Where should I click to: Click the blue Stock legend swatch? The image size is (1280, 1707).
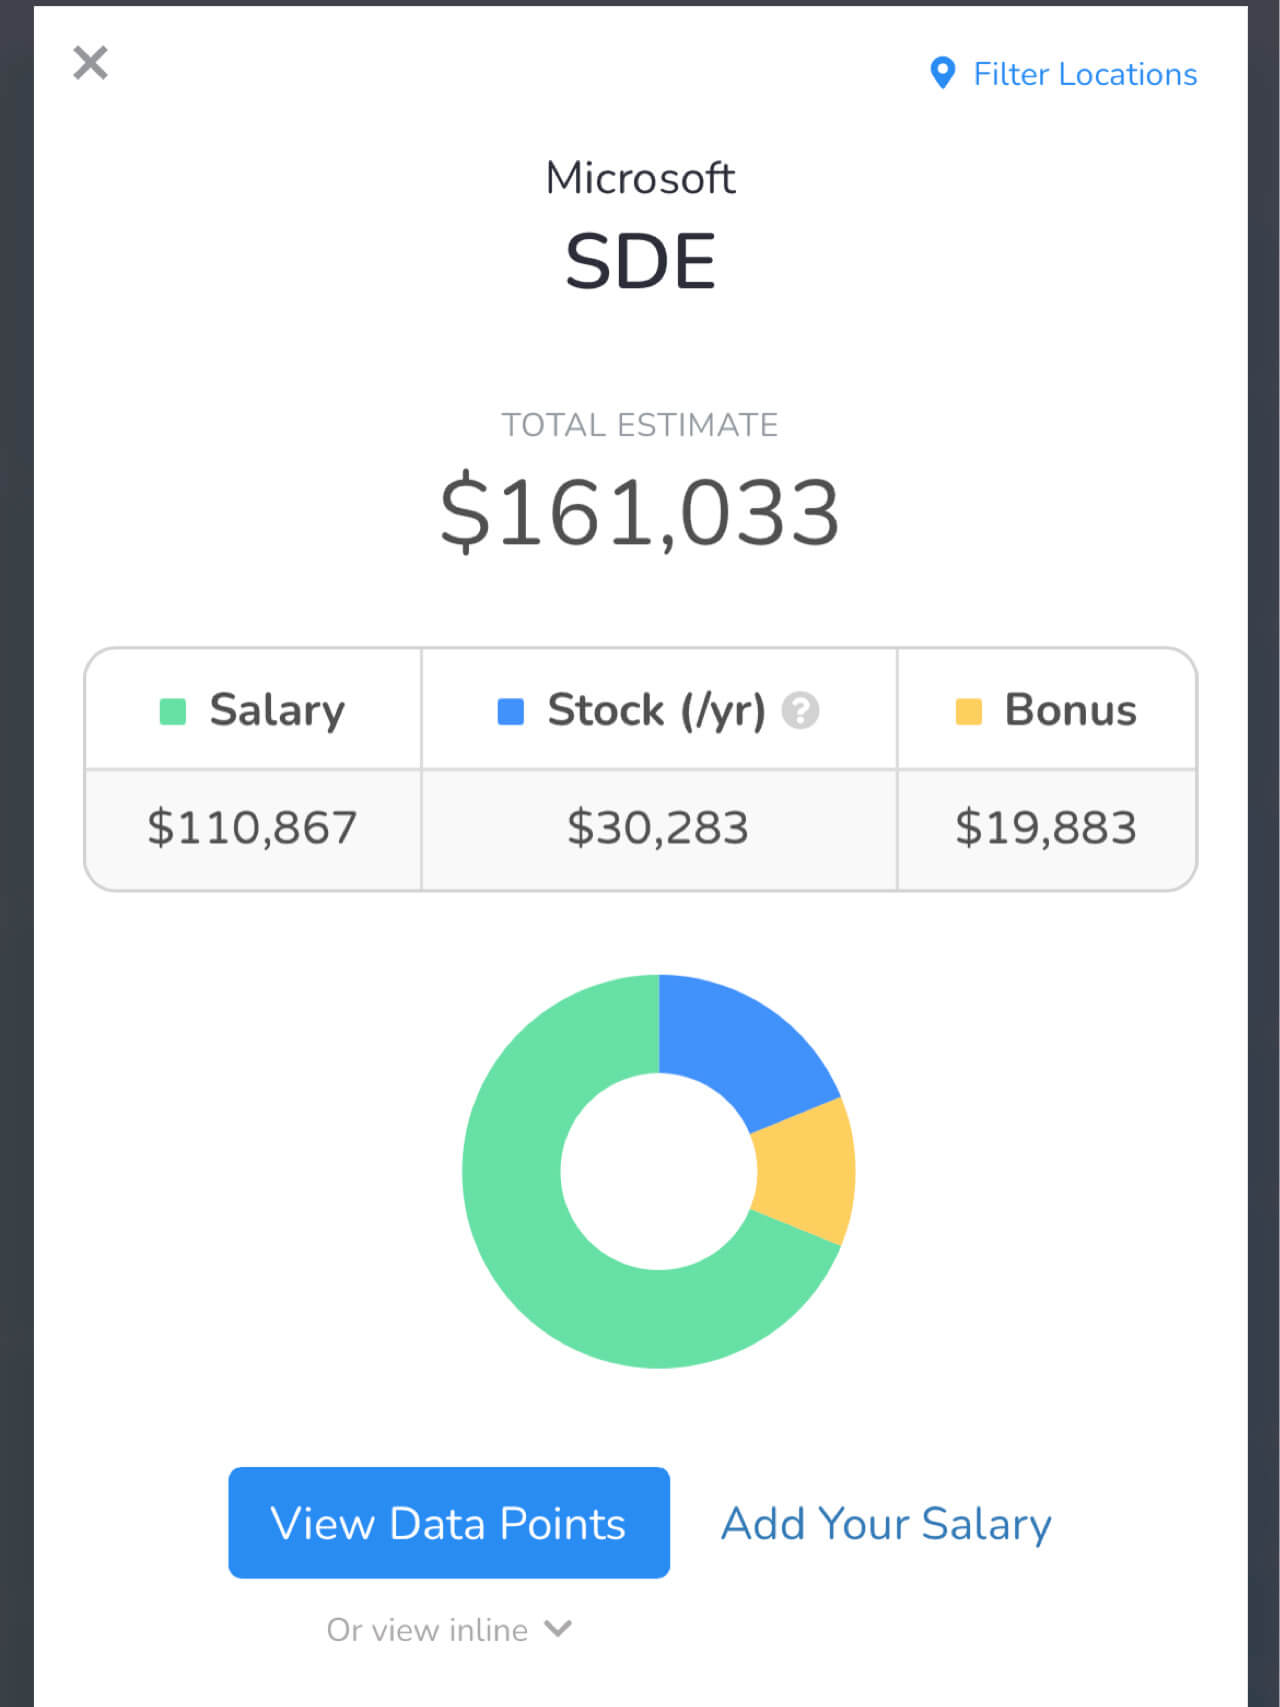tap(511, 711)
